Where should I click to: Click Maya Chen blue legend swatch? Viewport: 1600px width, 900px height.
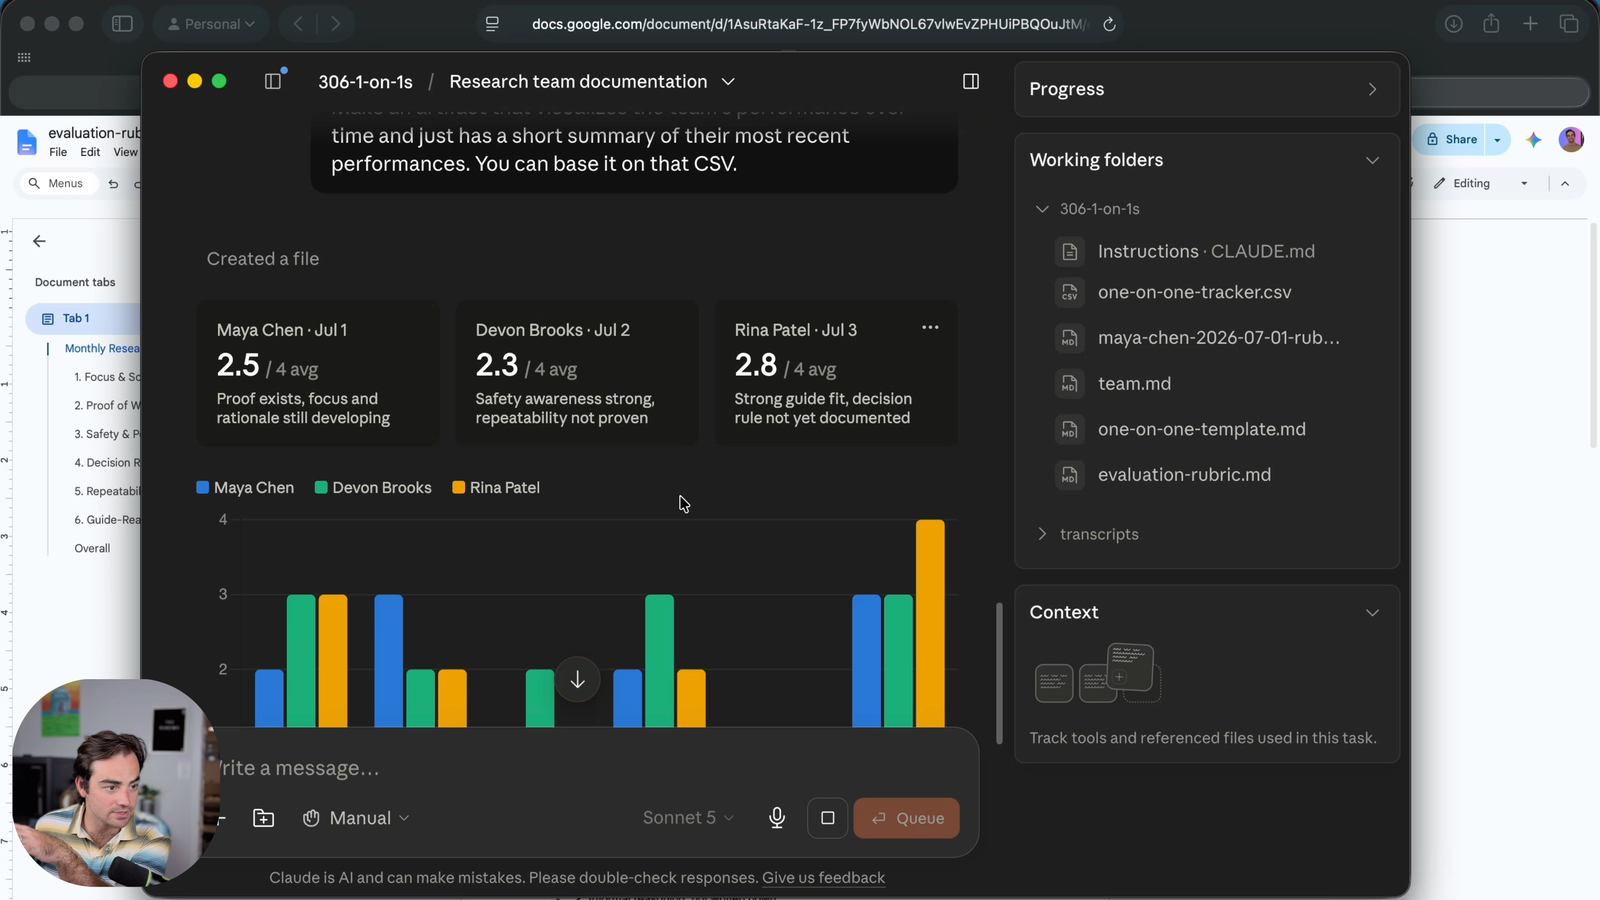[x=203, y=488]
